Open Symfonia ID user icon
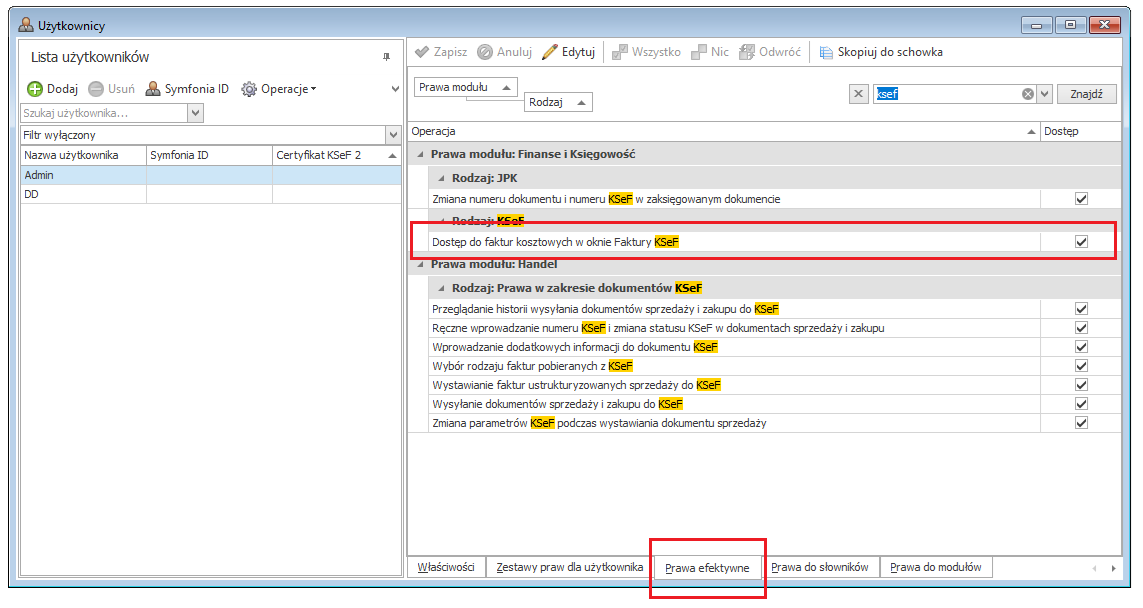The width and height of the screenshot is (1143, 608). pyautogui.click(x=153, y=89)
